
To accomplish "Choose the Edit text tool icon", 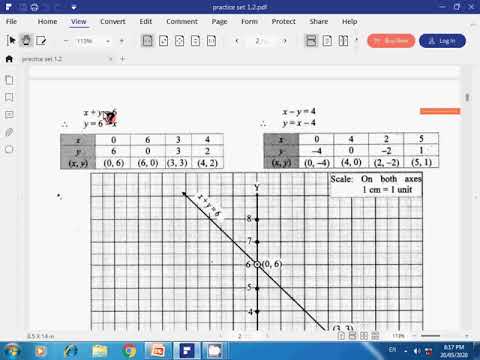I will (x=41, y=41).
